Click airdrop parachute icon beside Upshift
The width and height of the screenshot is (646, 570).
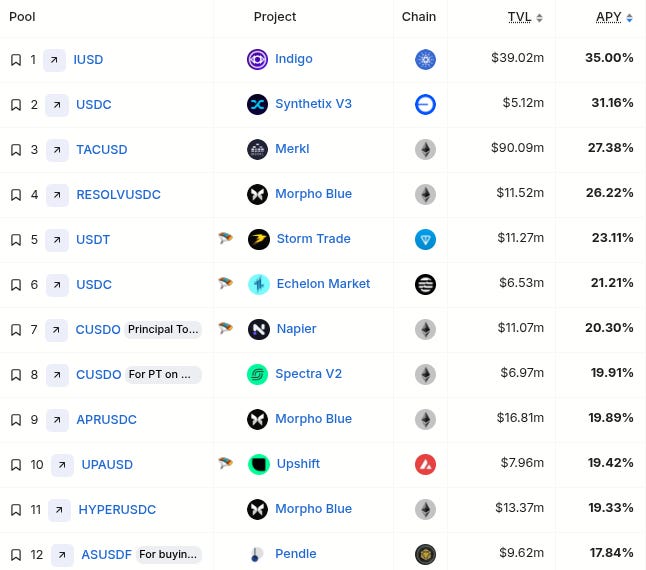point(225,463)
